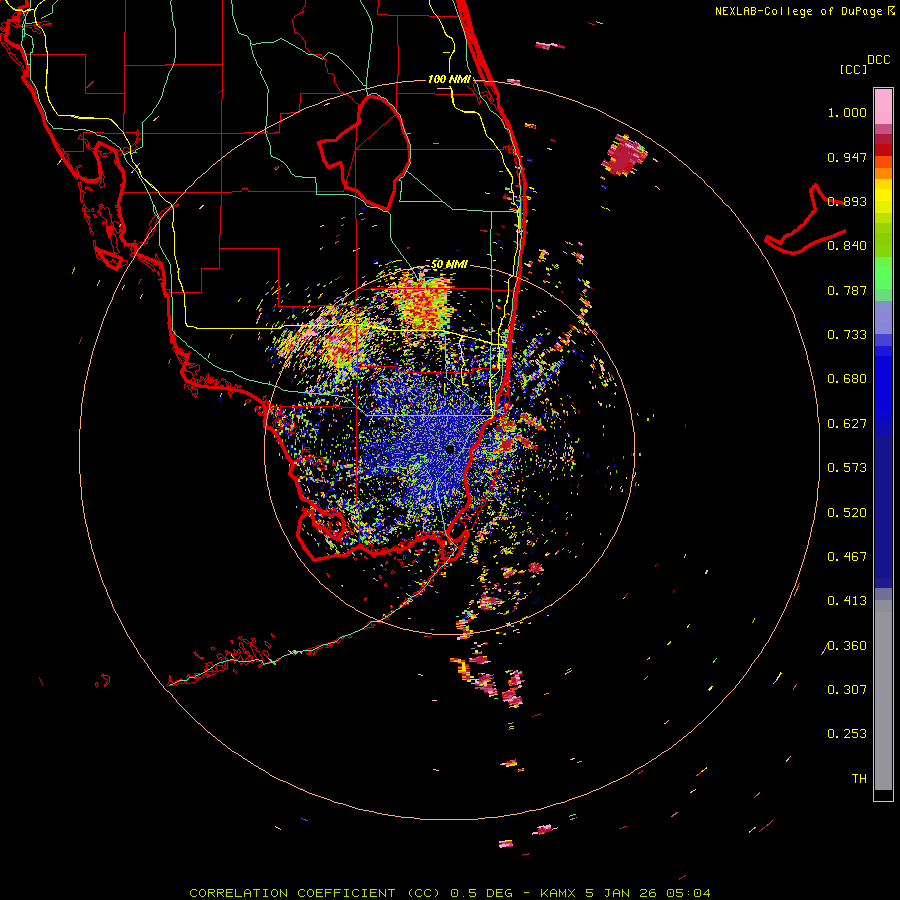This screenshot has width=900, height=900.
Task: Pick the bright green segment of color bar
Action: pyautogui.click(x=883, y=273)
